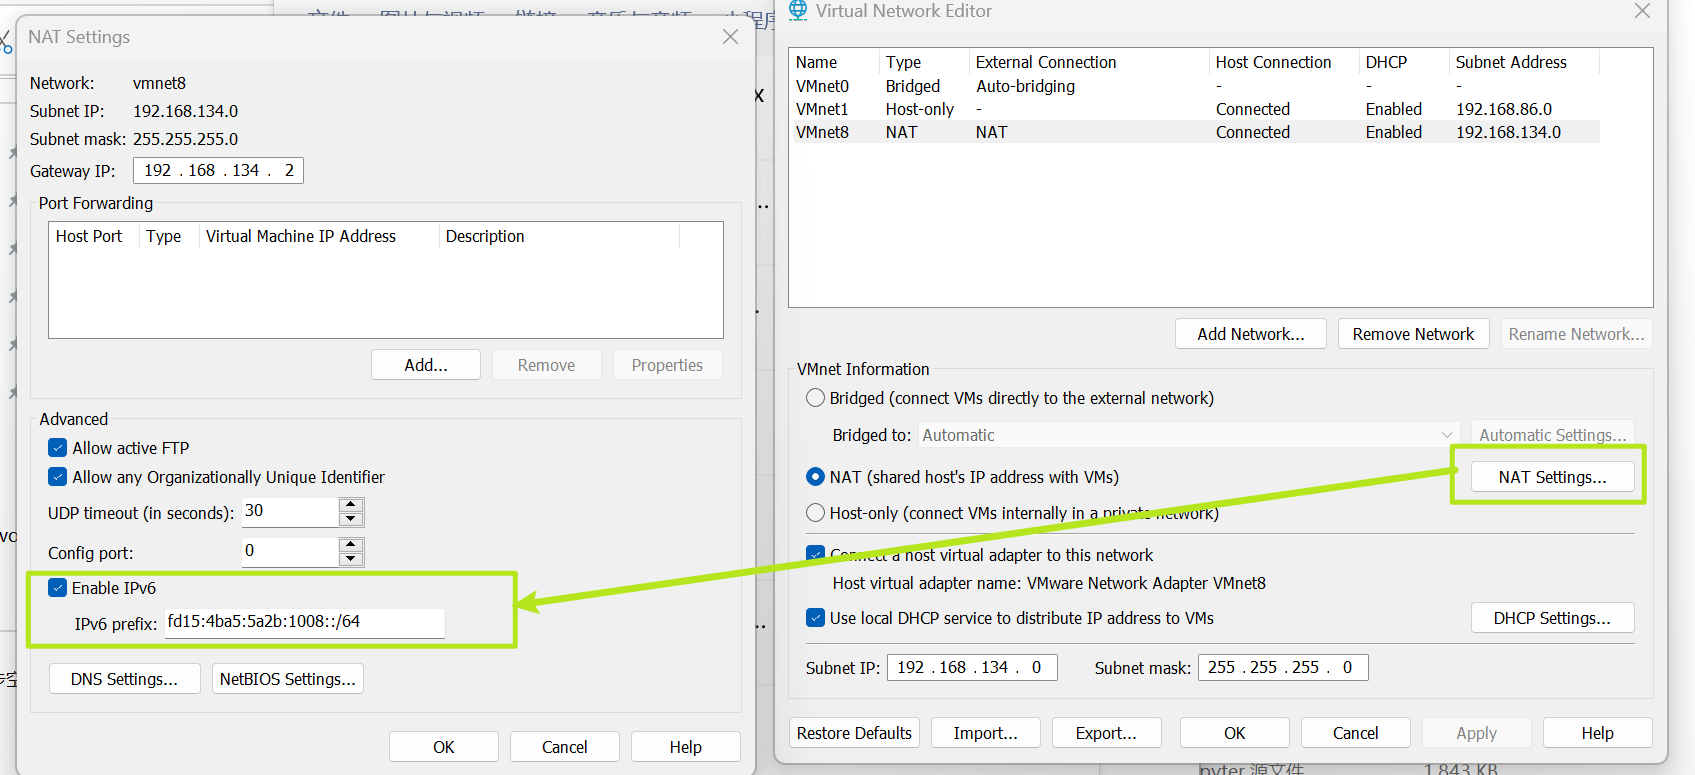Viewport: 1695px width, 775px height.
Task: Click the Subnet IP field in Network Editor
Action: [972, 667]
